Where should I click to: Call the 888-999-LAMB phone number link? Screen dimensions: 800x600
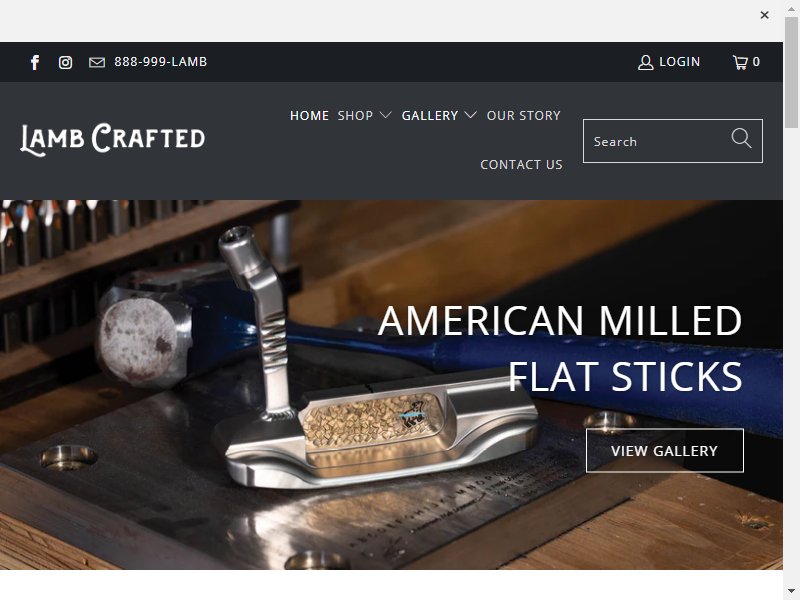(x=161, y=62)
